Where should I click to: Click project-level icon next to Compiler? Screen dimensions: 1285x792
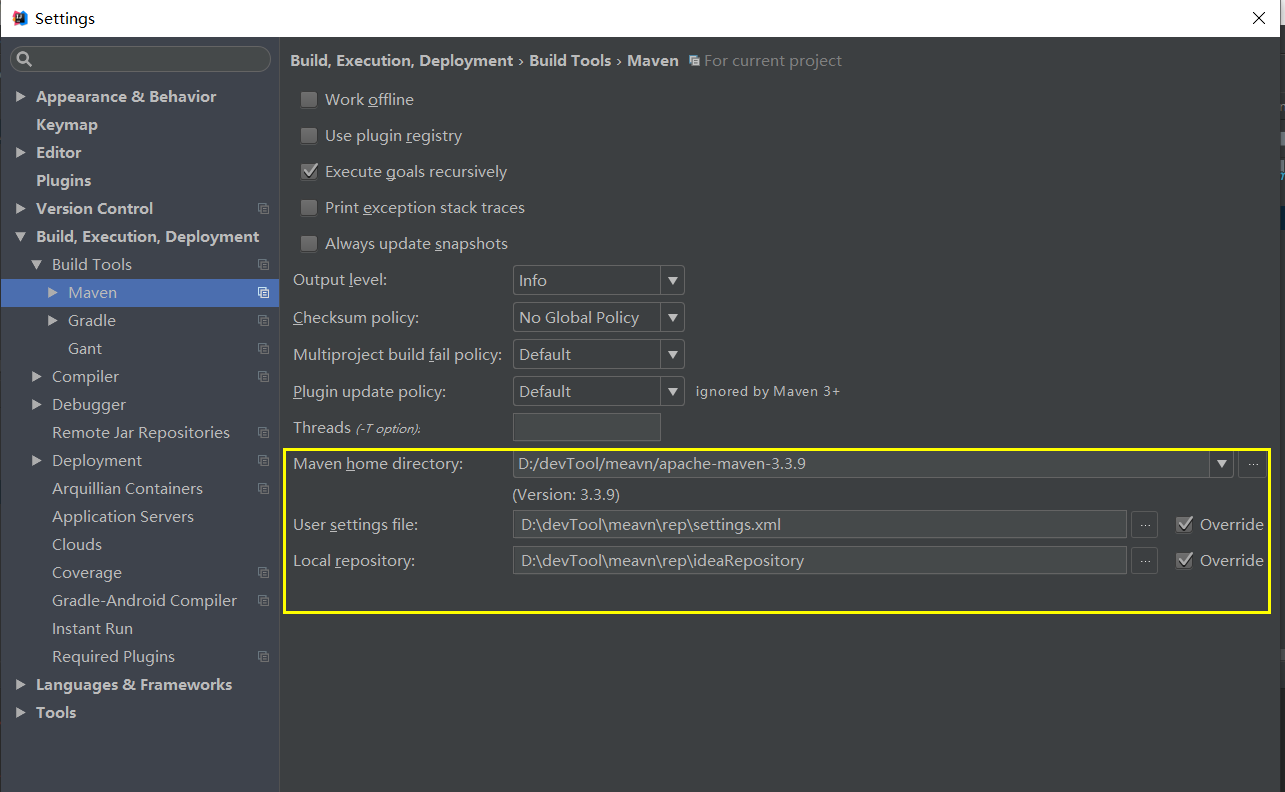point(263,377)
